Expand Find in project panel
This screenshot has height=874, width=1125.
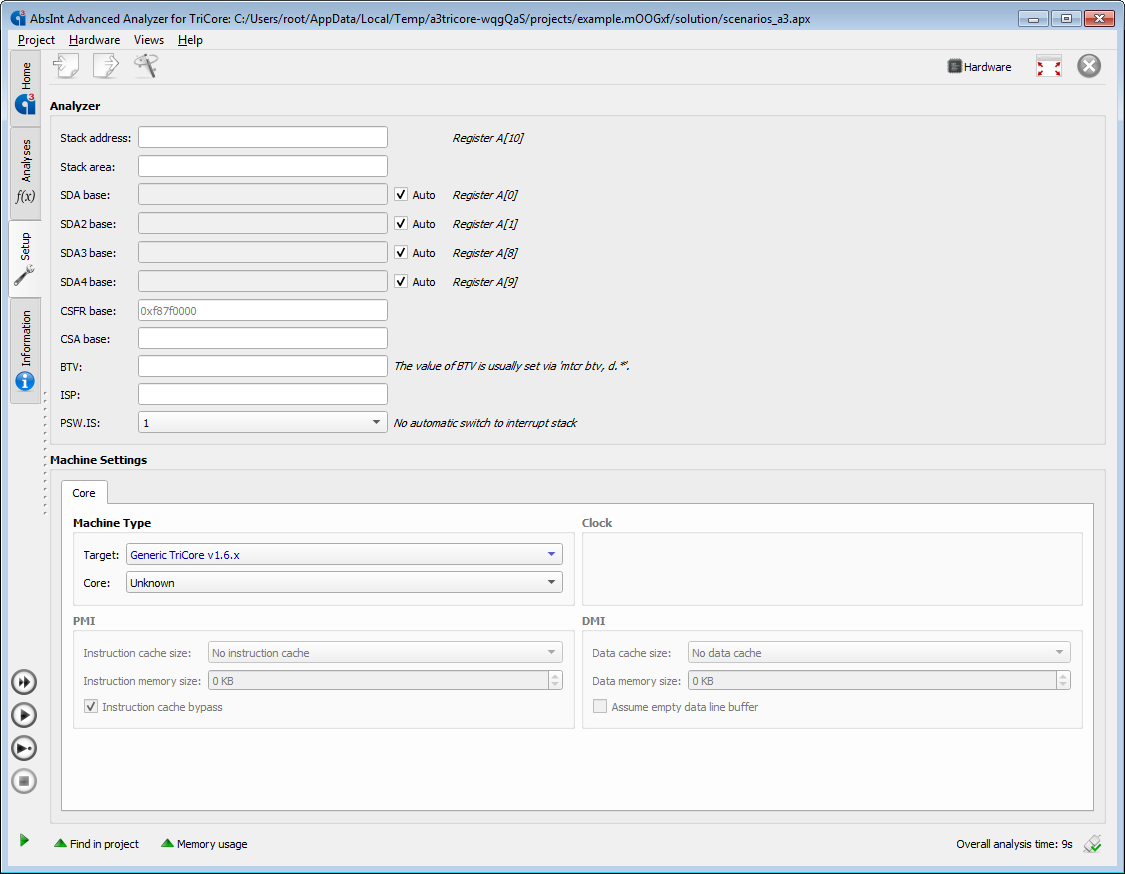coord(97,844)
